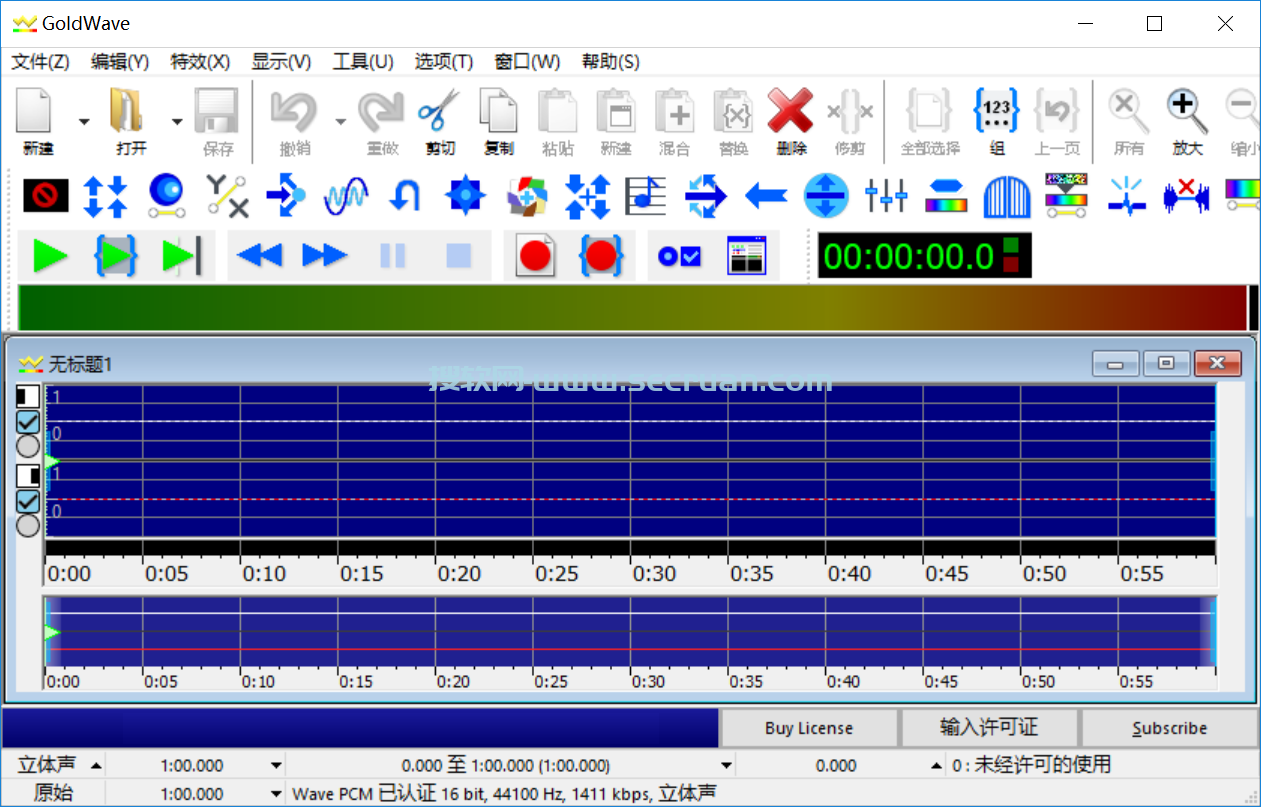The height and width of the screenshot is (807, 1261).
Task: Open the 文件(Z) menu
Action: click(40, 61)
